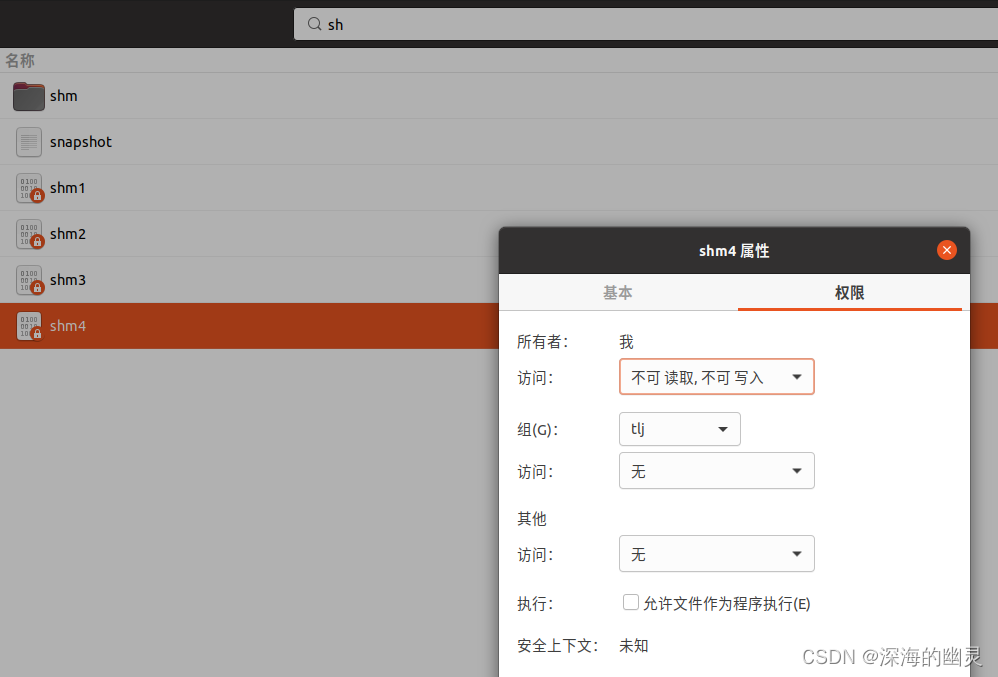This screenshot has width=998, height=677.
Task: Select the shm1 binary file icon
Action: point(28,187)
